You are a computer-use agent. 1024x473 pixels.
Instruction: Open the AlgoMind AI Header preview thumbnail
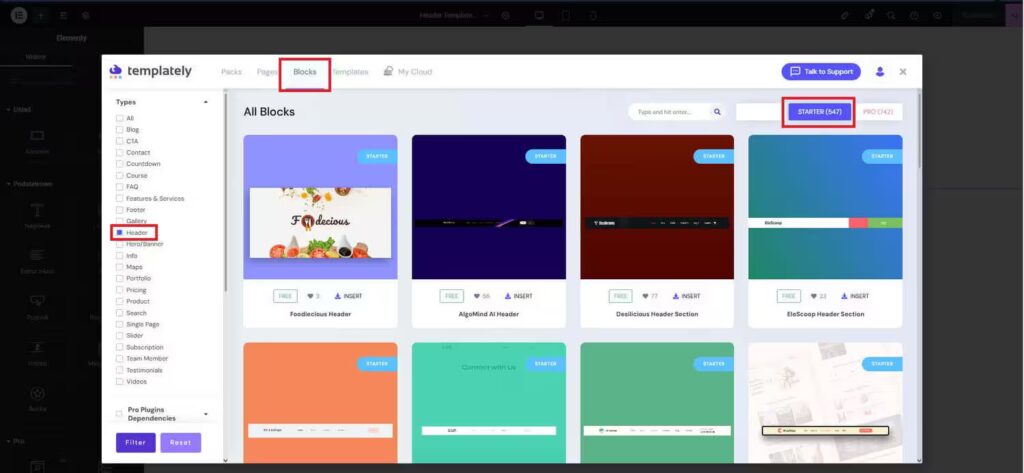(488, 207)
